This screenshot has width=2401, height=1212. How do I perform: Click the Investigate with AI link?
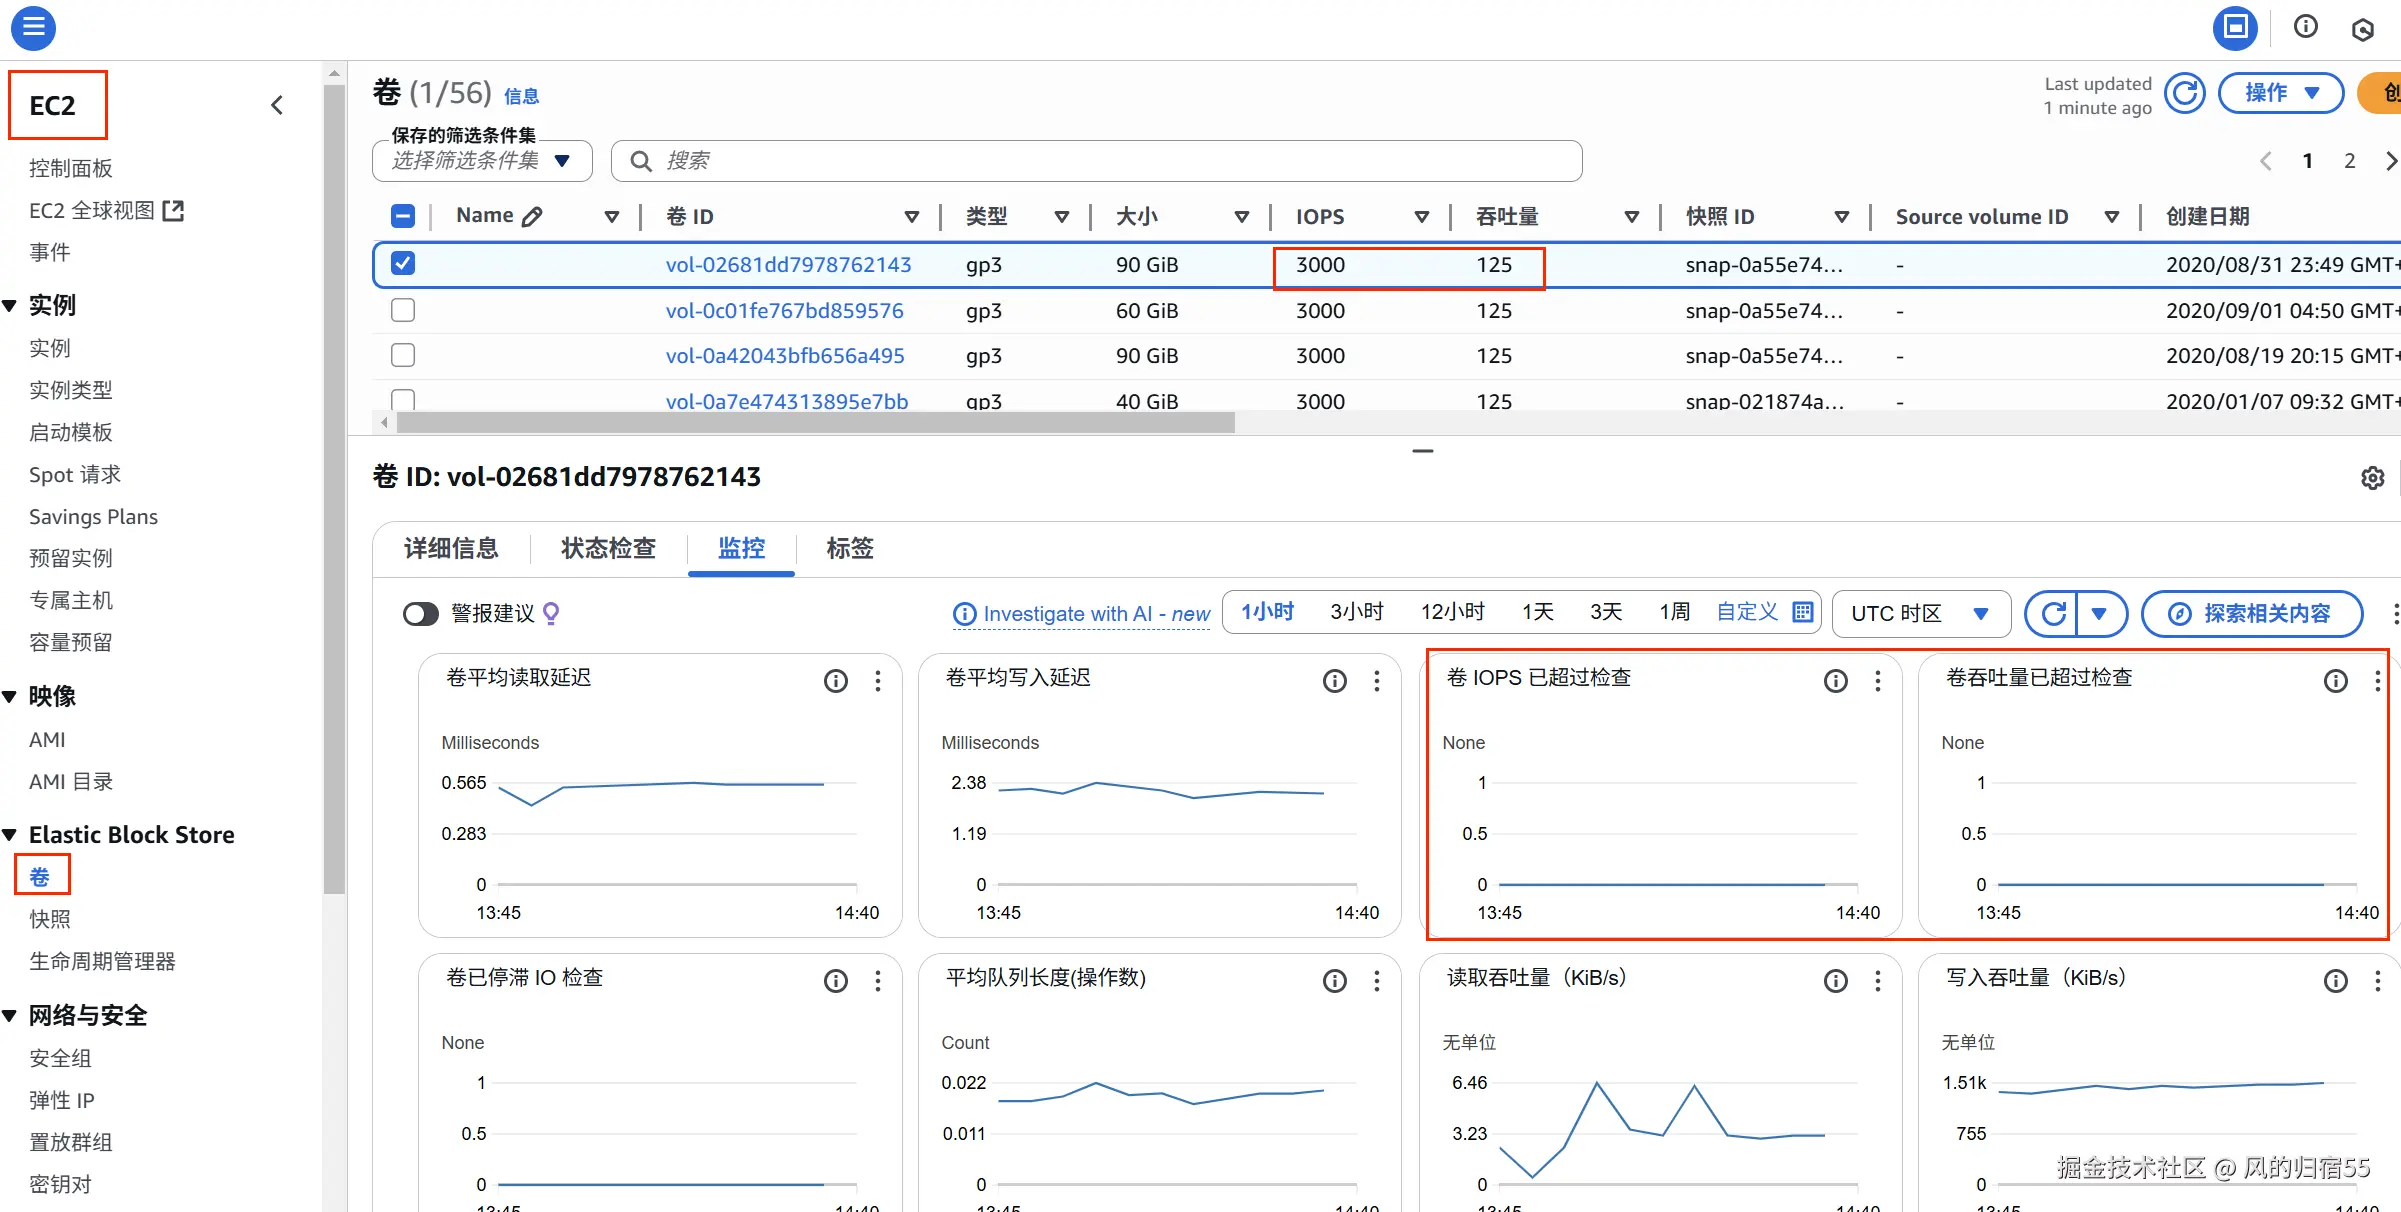1082,614
